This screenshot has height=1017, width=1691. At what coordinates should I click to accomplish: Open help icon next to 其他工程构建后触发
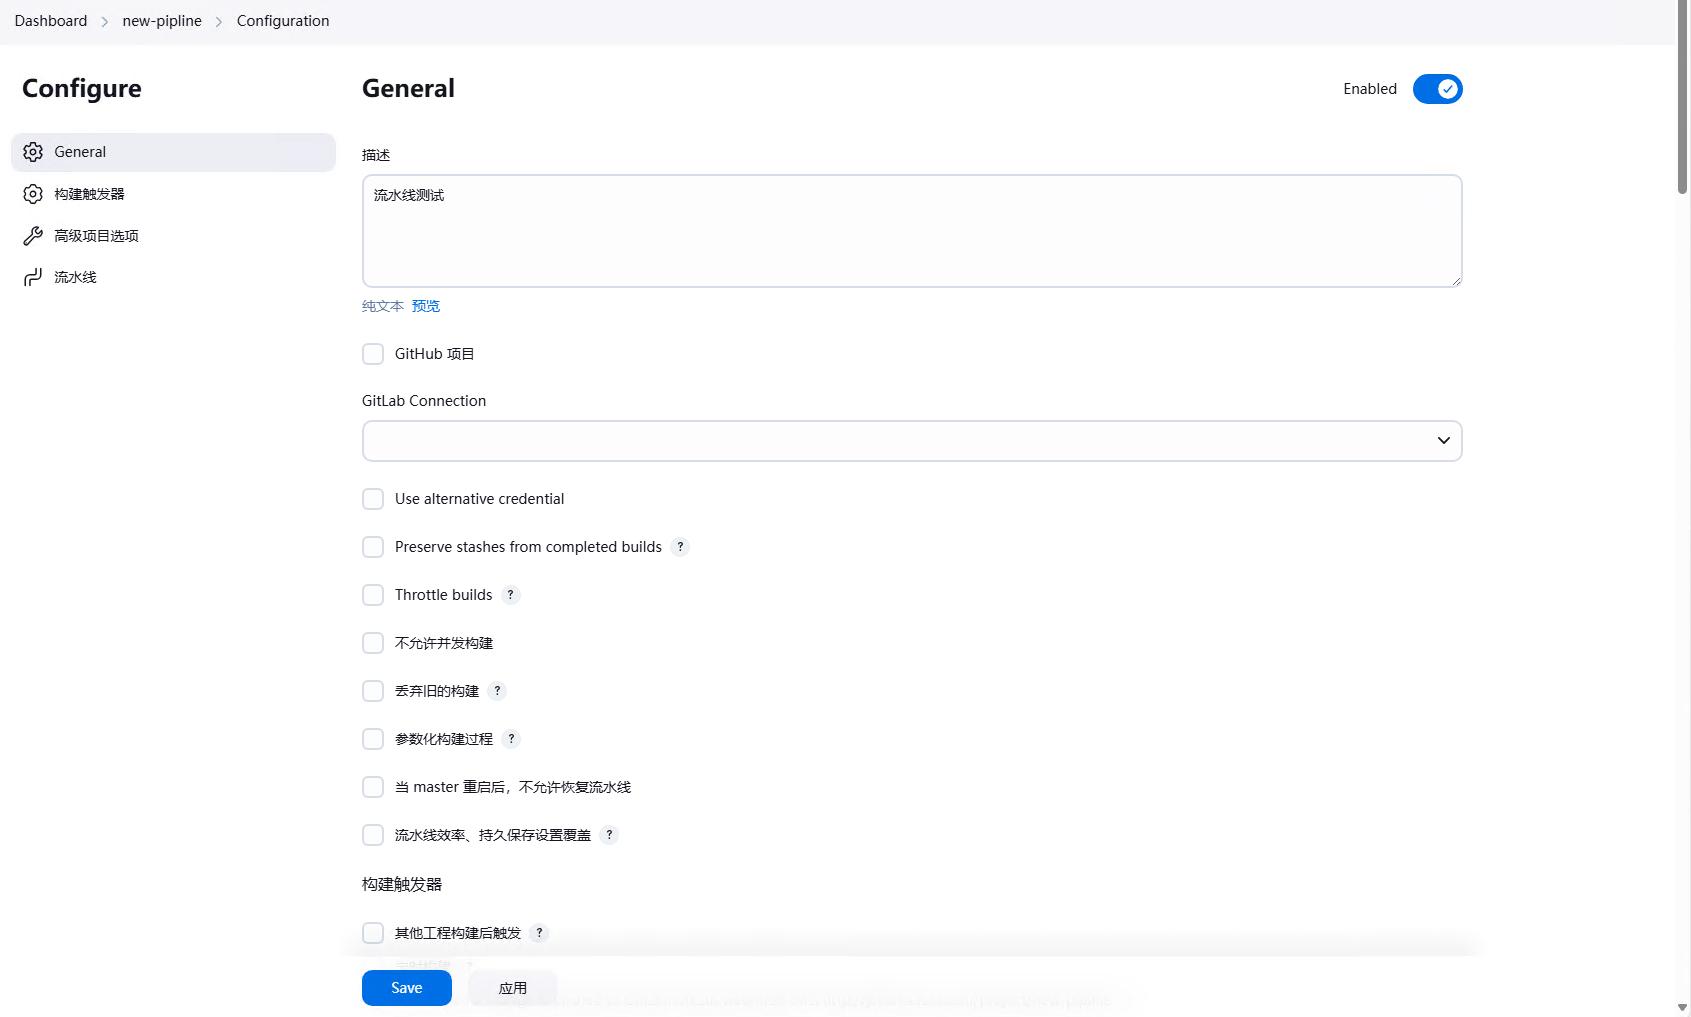[539, 933]
